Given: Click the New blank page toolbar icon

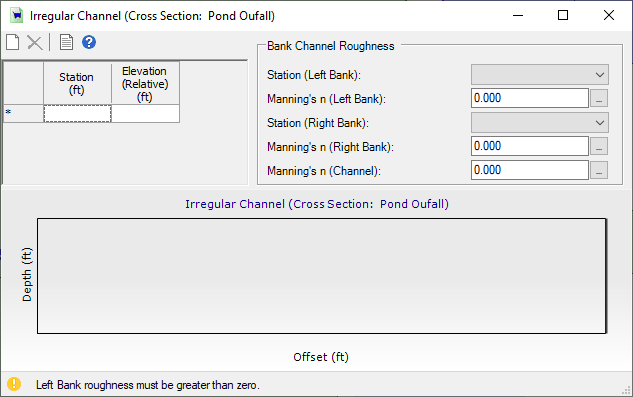Looking at the screenshot, I should coord(13,42).
